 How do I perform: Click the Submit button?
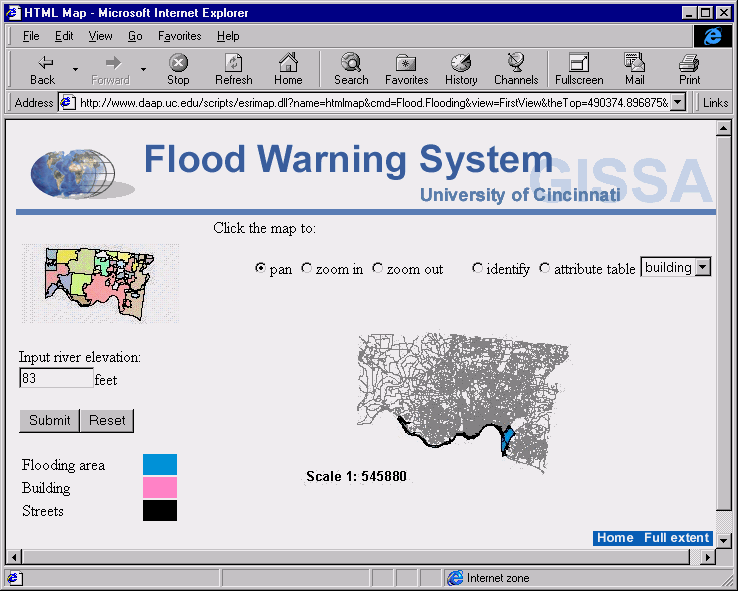49,420
